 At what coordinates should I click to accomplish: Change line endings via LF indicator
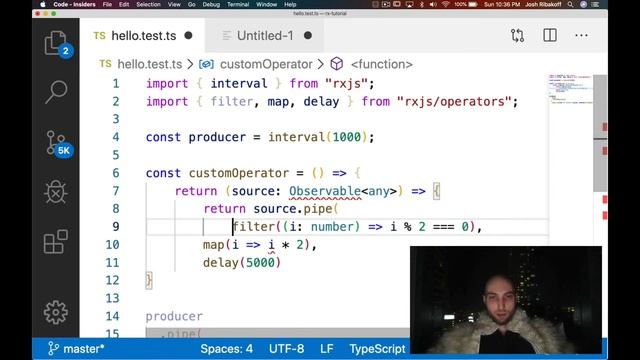327,349
